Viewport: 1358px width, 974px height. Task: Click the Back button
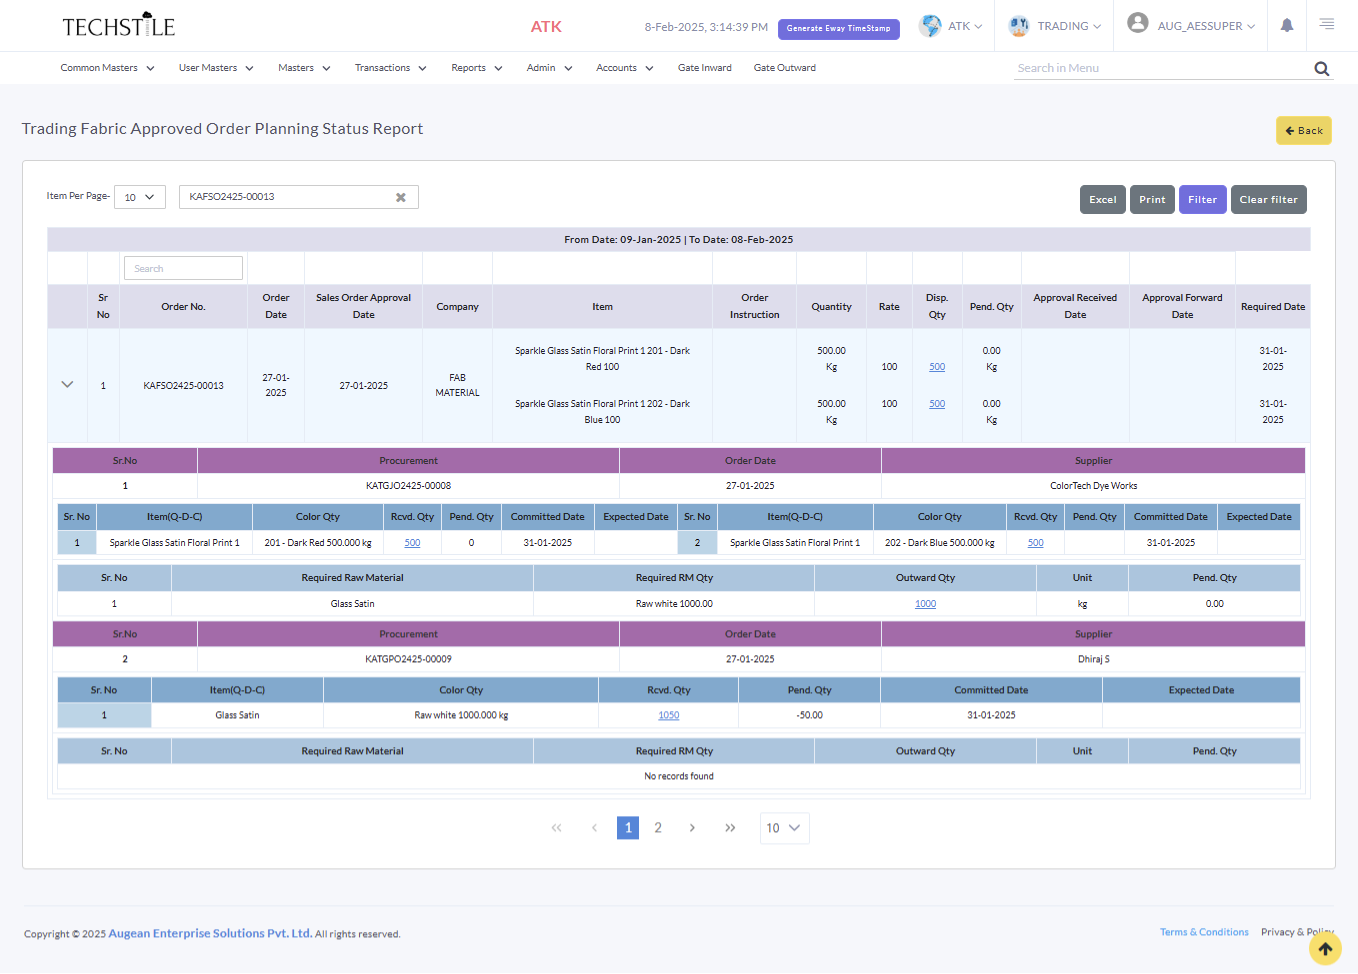point(1303,131)
